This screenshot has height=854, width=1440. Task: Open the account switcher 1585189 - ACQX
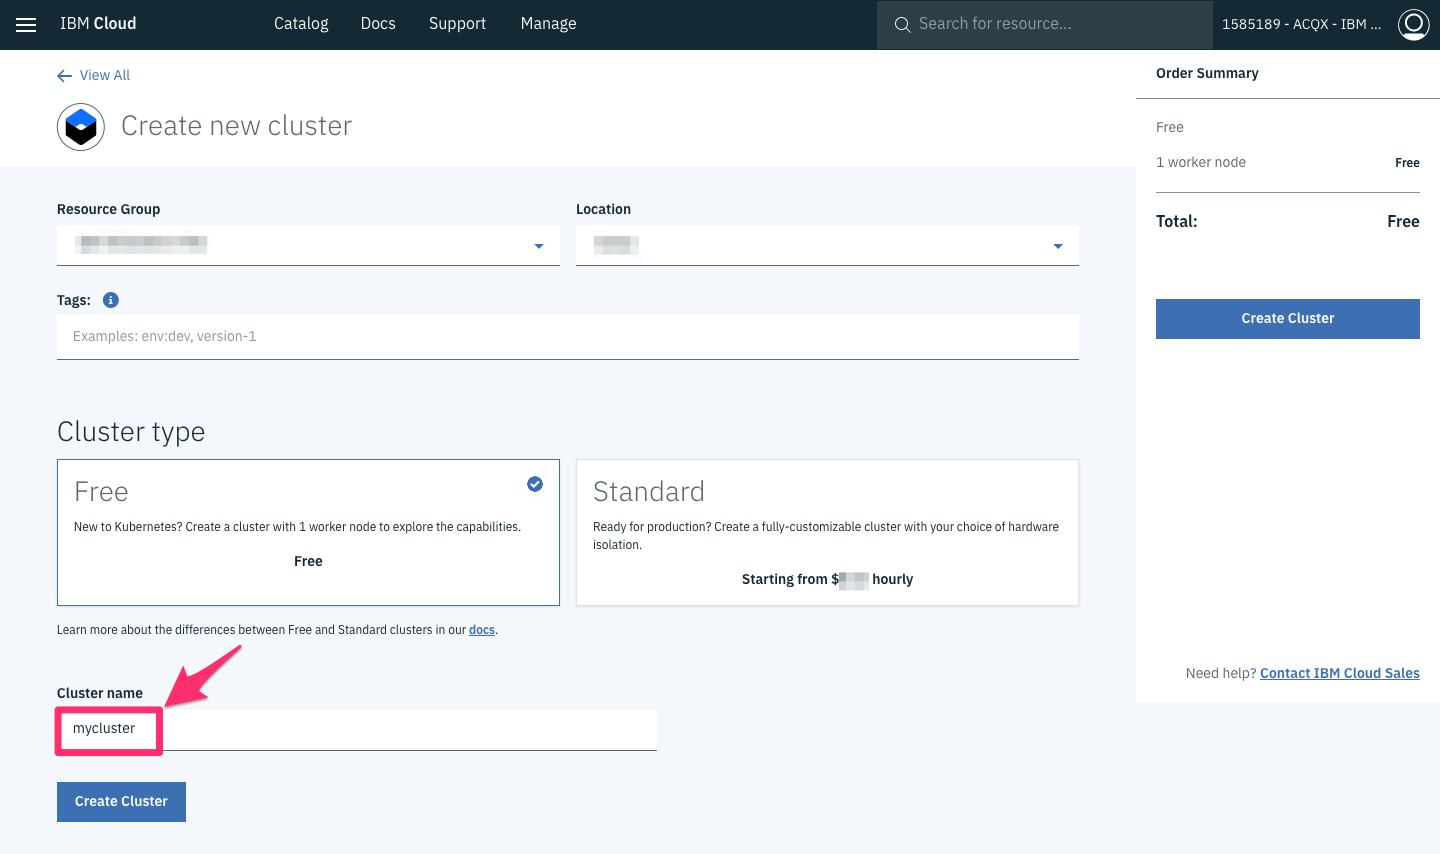coord(1301,24)
